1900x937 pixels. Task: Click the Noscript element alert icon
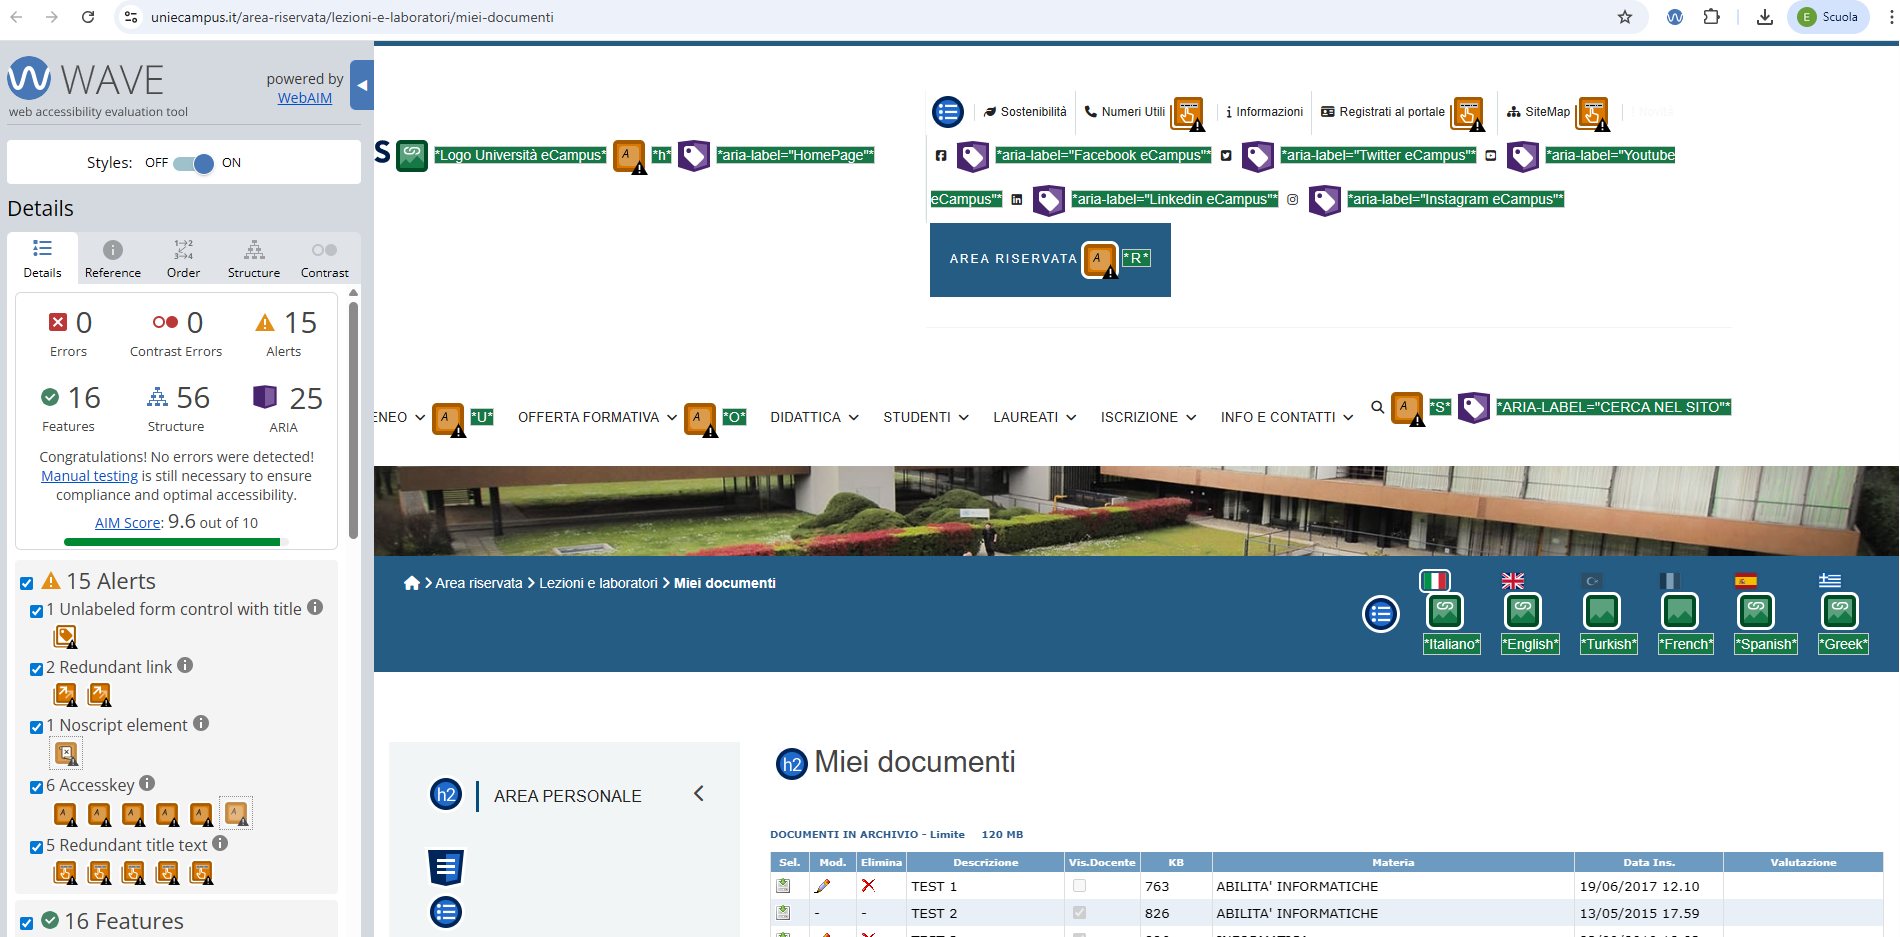[x=66, y=753]
